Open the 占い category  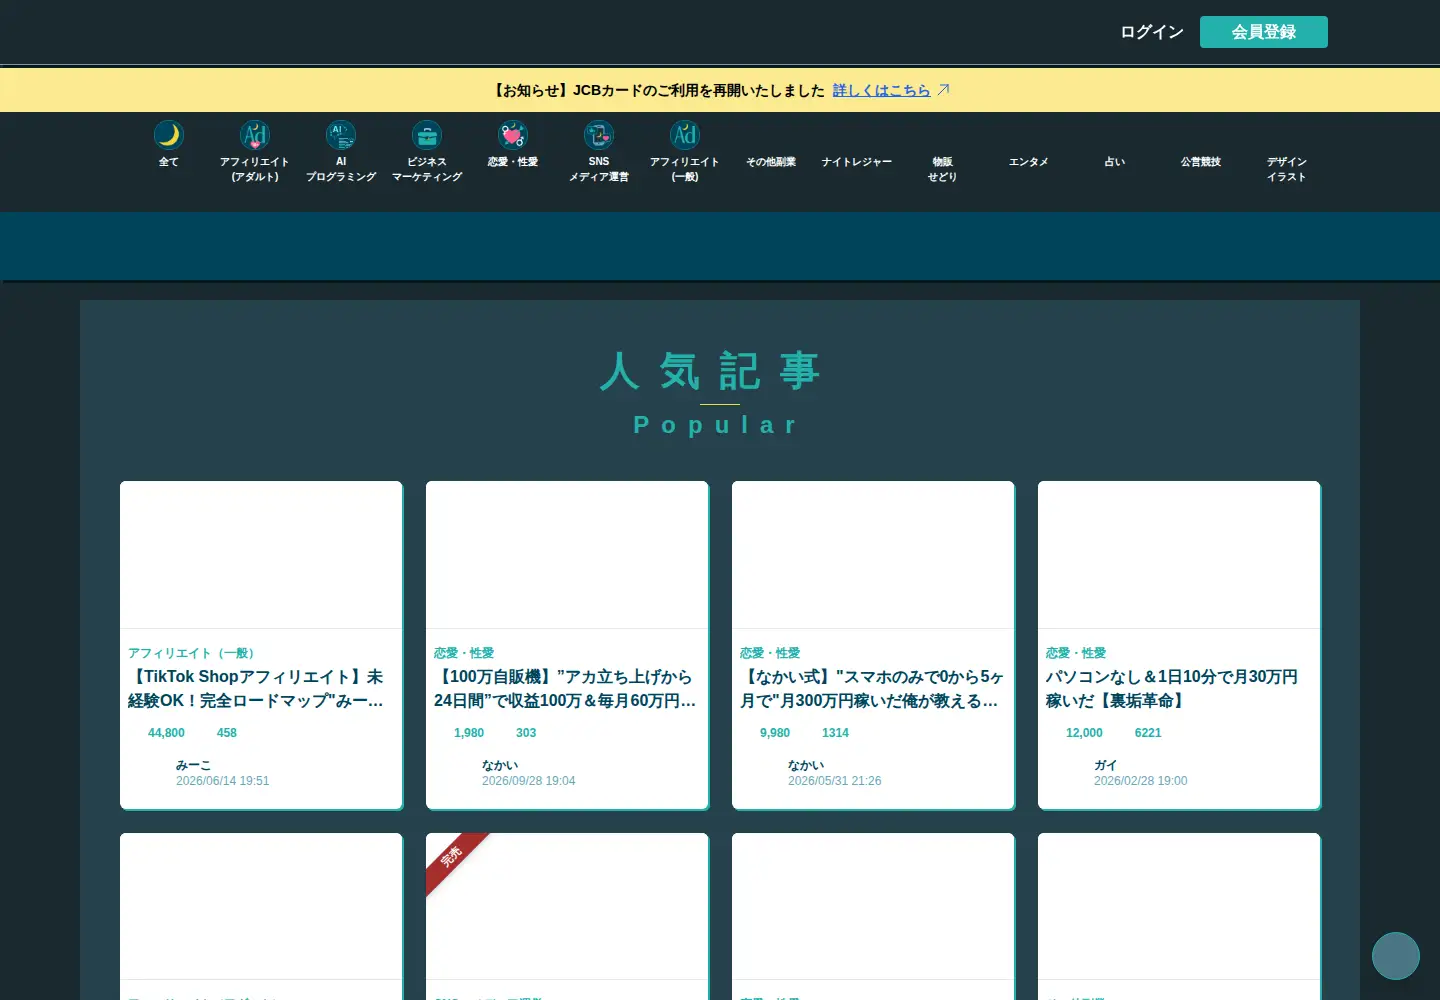click(1115, 162)
